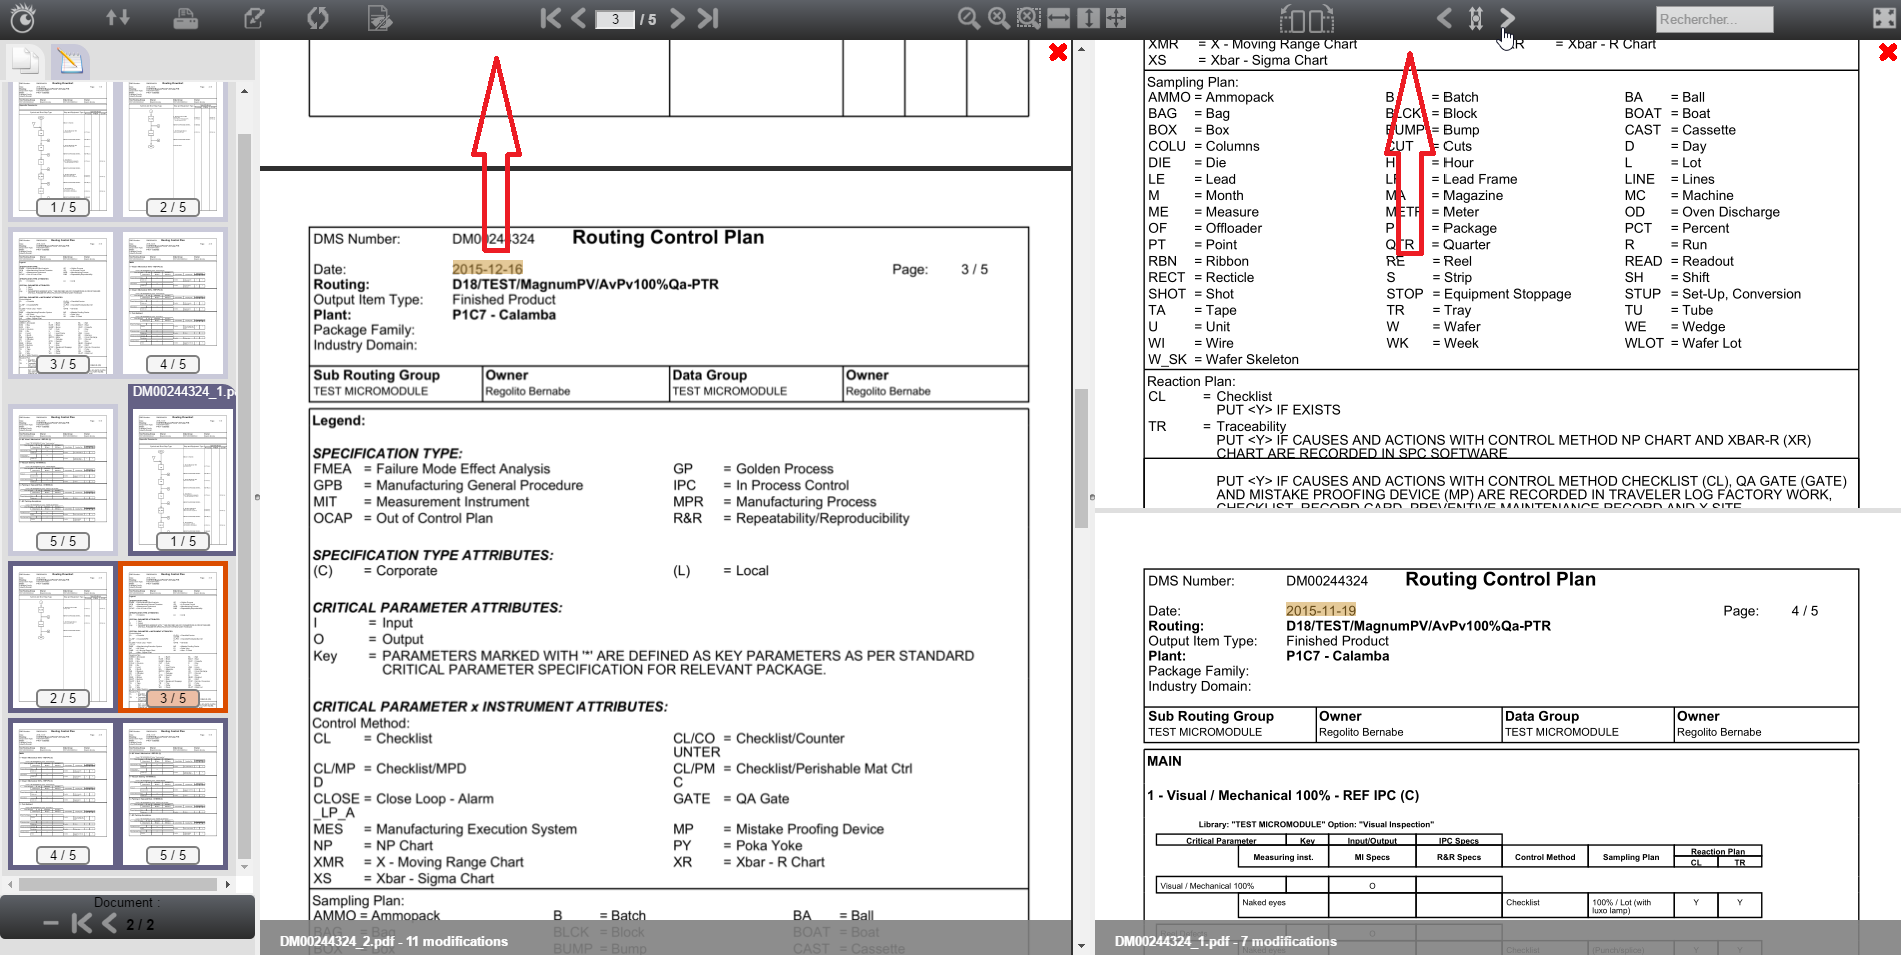
Task: Select the annotations notepad tab
Action: pos(70,62)
